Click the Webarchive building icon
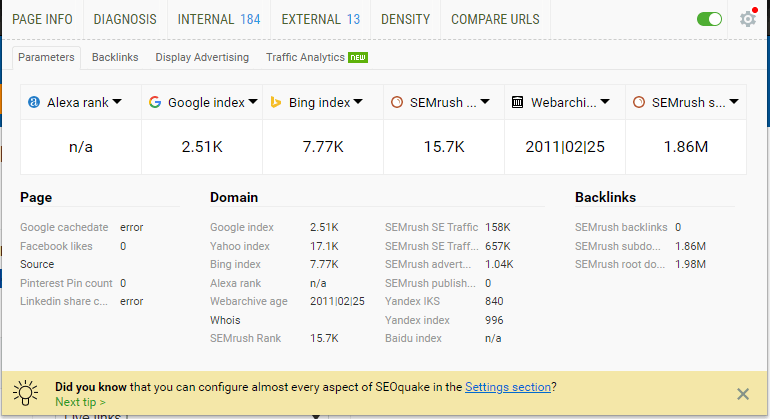Image resolution: width=770 pixels, height=419 pixels. point(518,102)
